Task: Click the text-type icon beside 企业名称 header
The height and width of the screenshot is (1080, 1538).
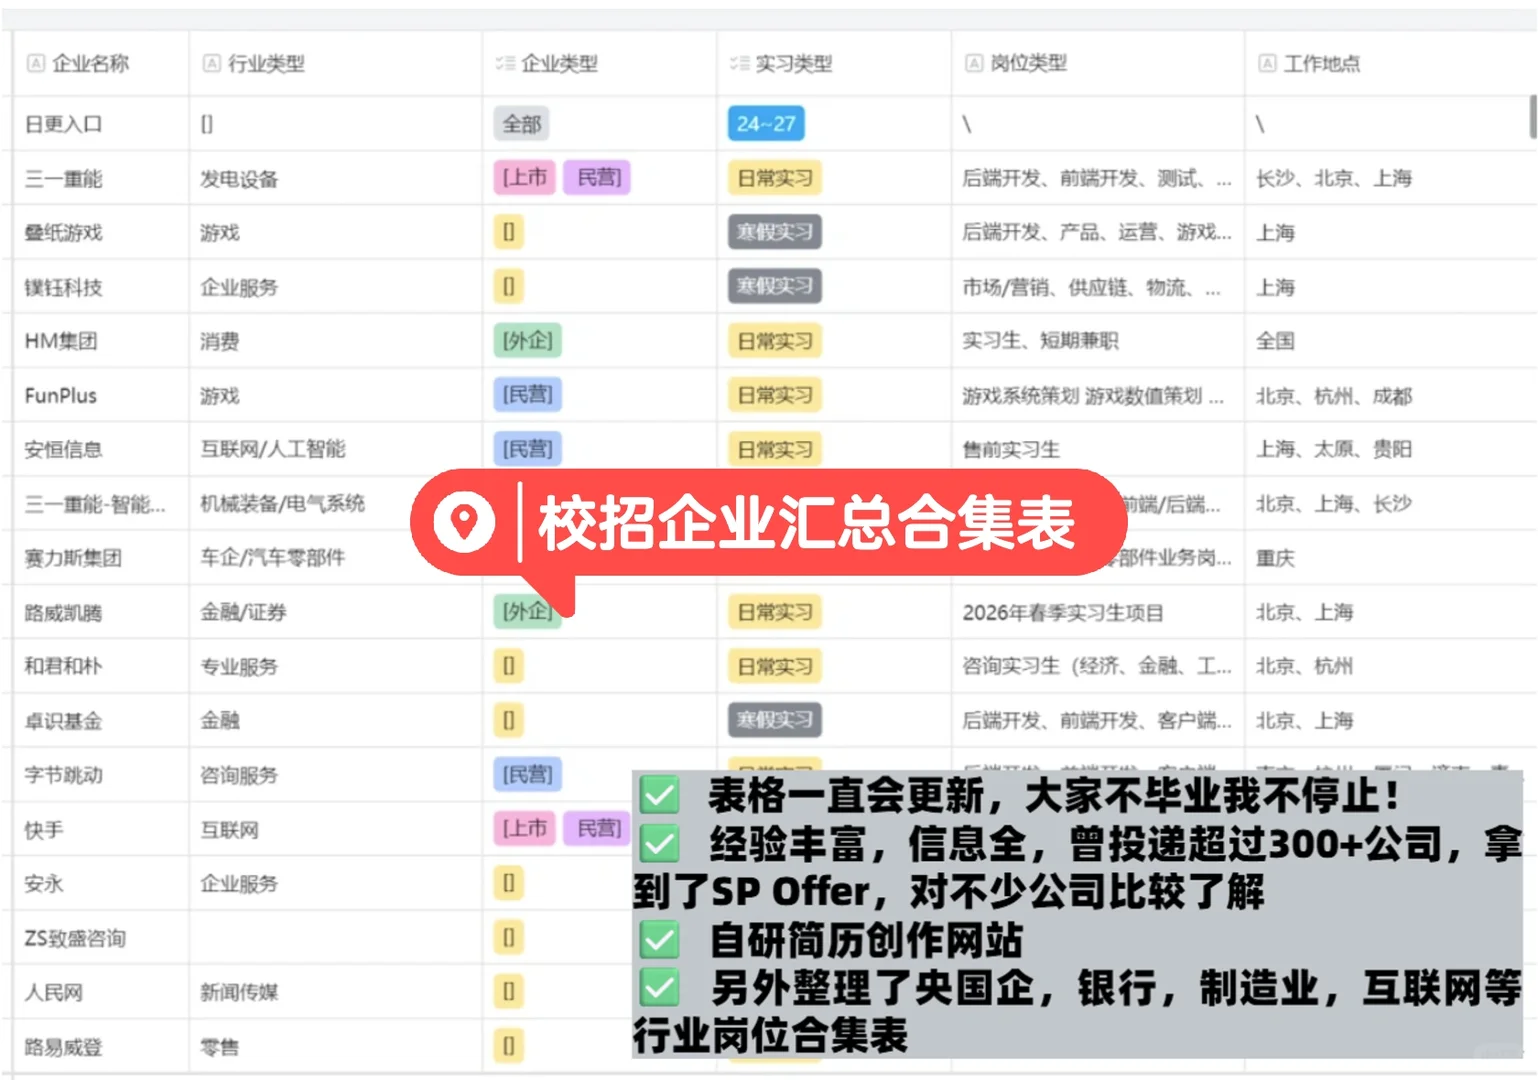Action: tap(36, 63)
